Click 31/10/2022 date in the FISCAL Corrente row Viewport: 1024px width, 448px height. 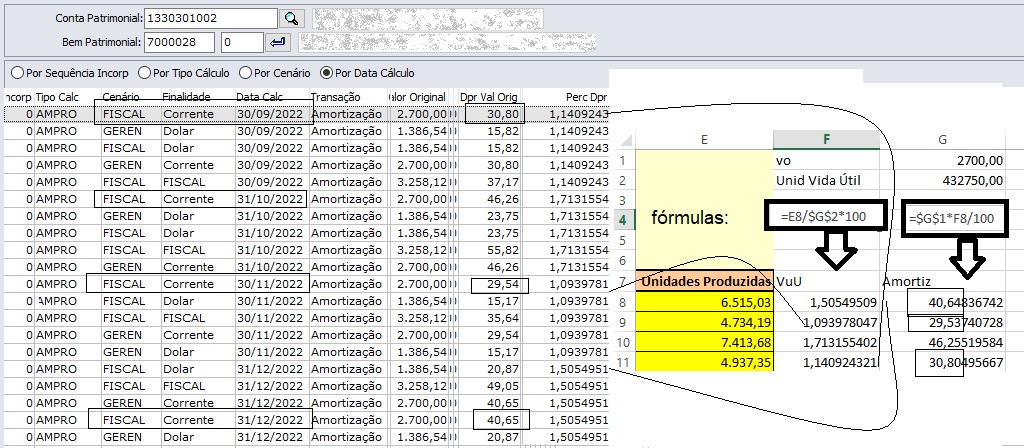pos(270,199)
